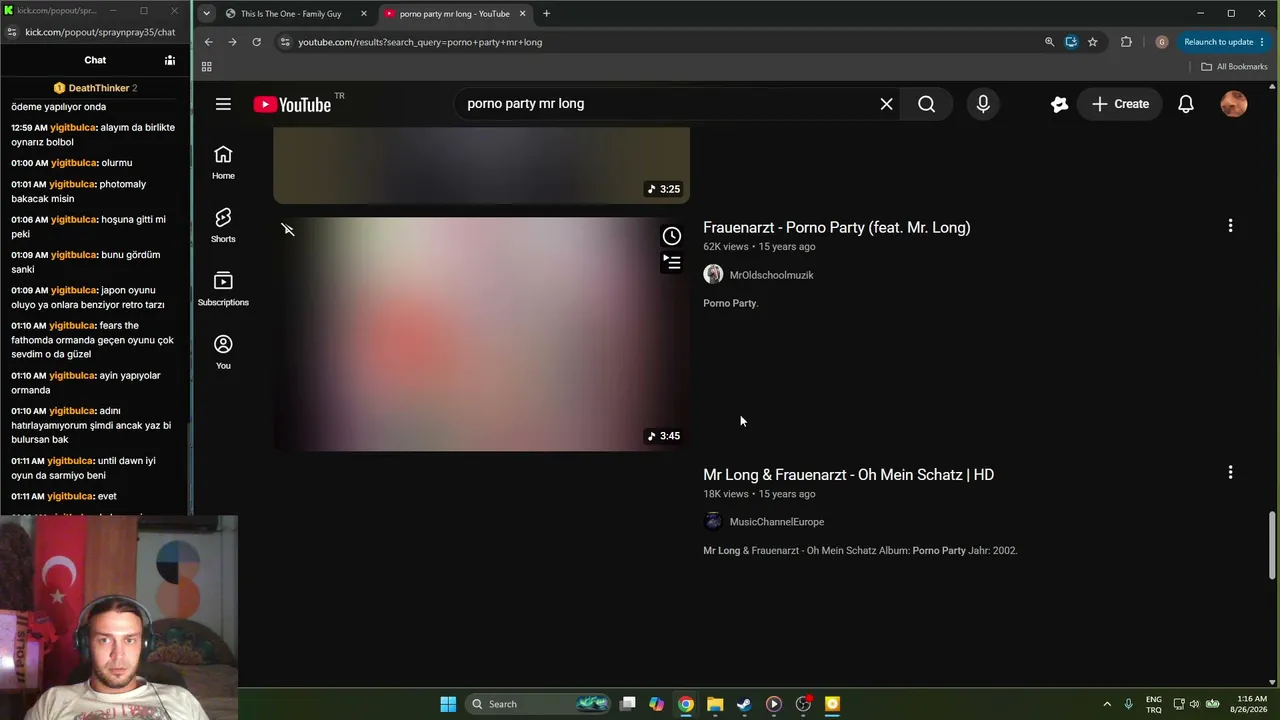1280x720 pixels.
Task: Open Chrome apps grid in bookmarks bar
Action: [207, 67]
